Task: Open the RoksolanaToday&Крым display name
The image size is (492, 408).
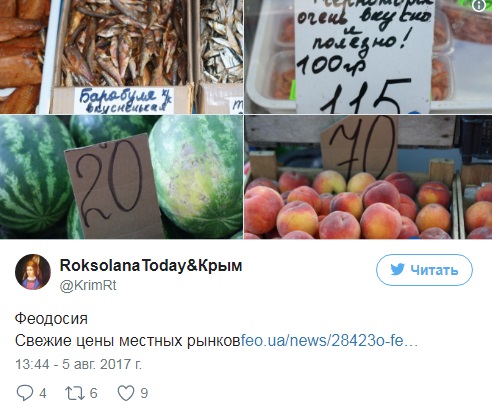Action: [x=151, y=266]
